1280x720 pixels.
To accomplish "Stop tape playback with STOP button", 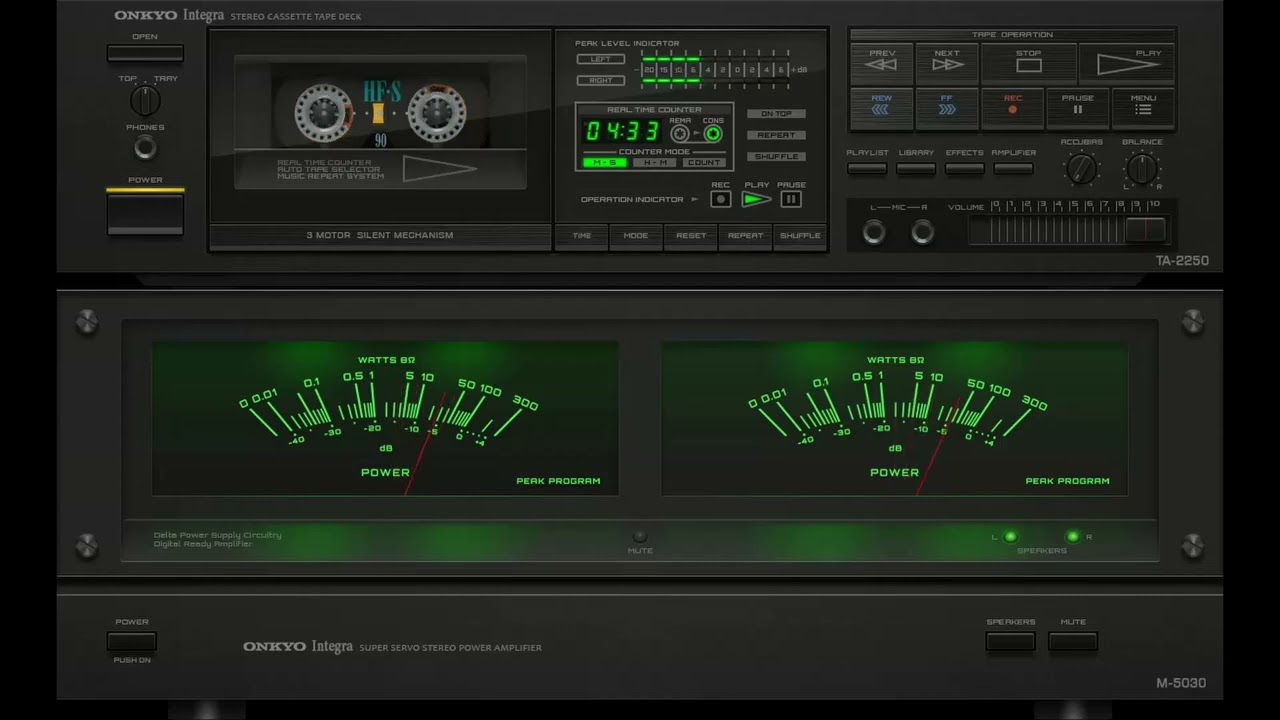I will [1028, 63].
